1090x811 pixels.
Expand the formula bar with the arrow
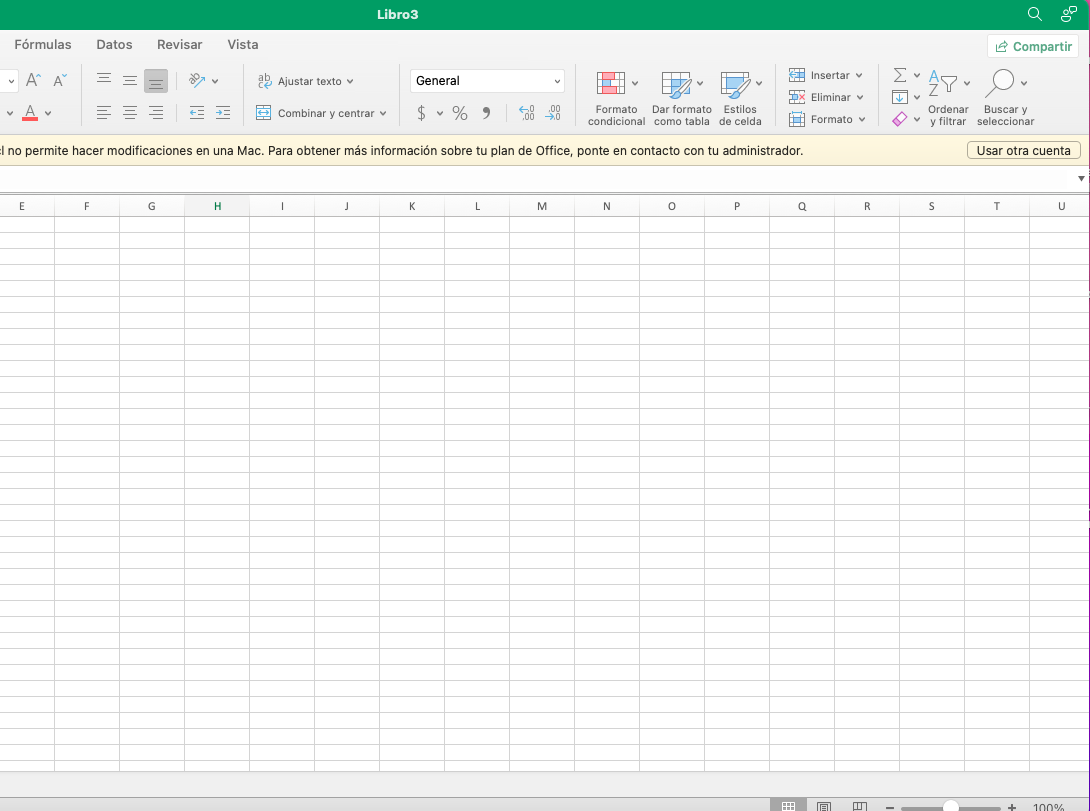[x=1081, y=179]
